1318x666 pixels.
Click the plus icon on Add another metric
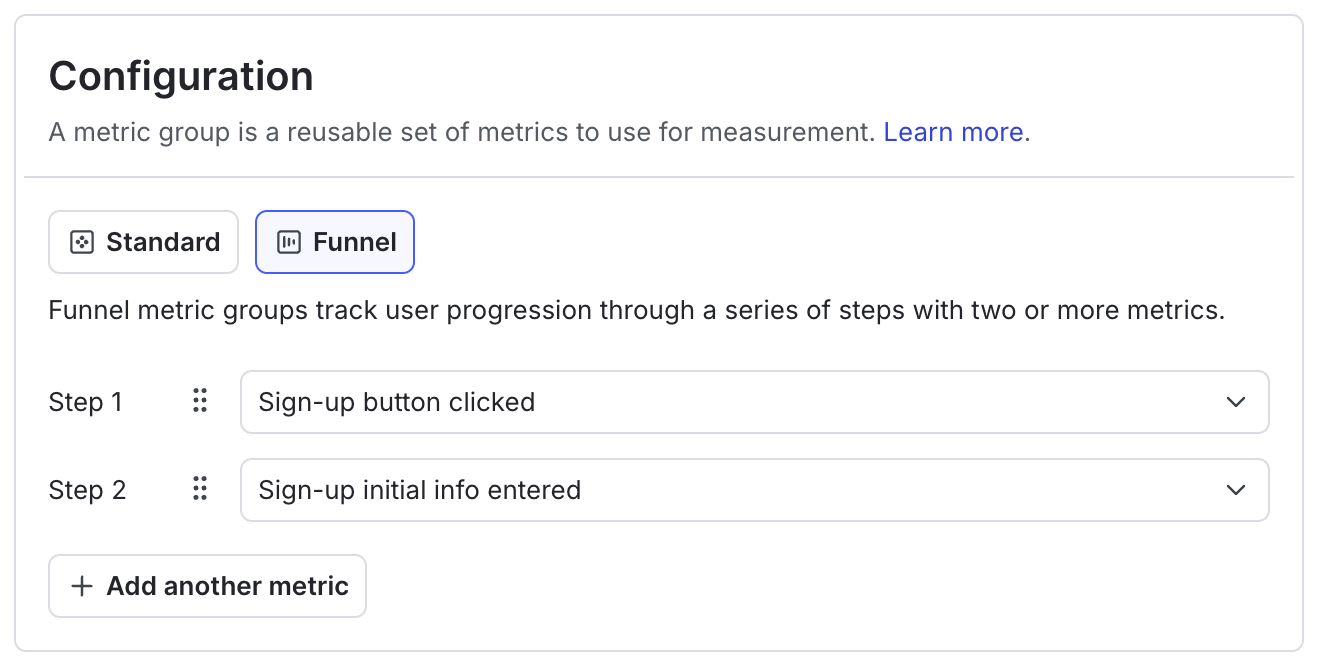tap(82, 586)
